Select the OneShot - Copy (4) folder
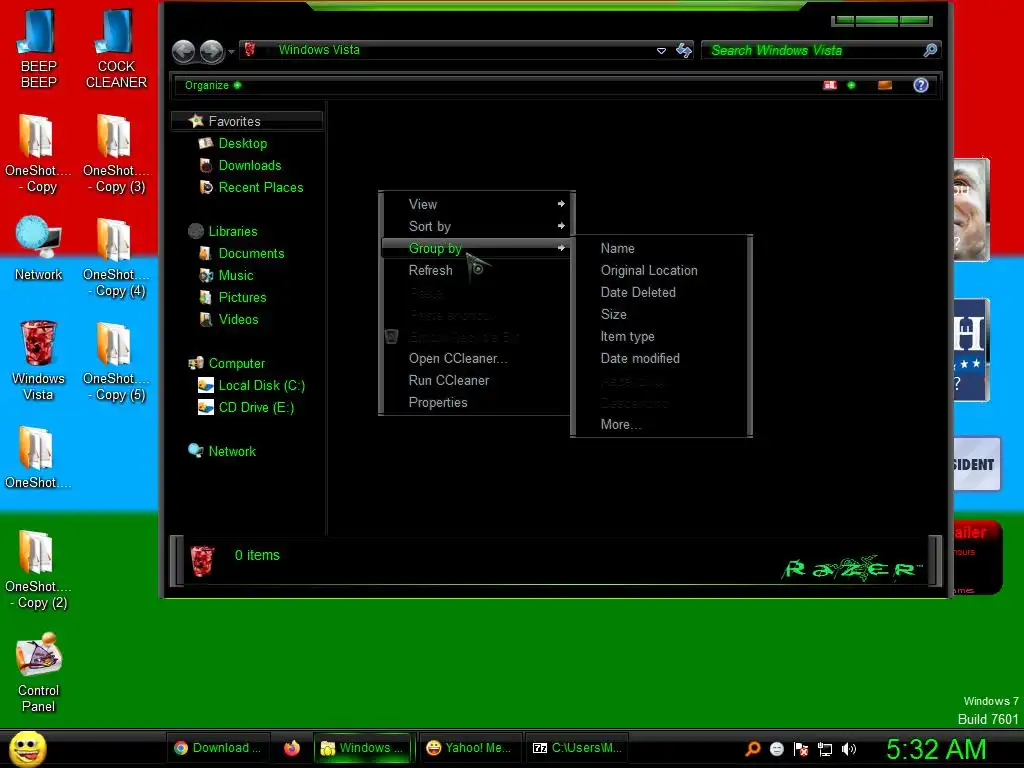 click(115, 257)
